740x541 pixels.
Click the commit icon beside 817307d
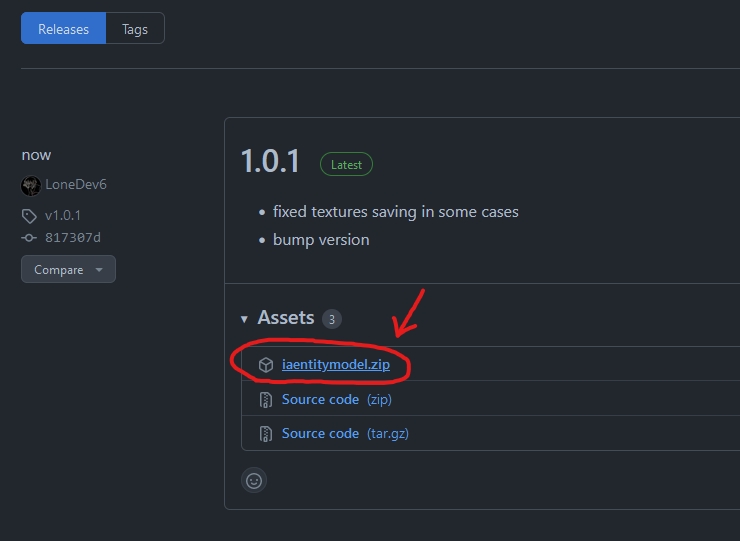30,238
